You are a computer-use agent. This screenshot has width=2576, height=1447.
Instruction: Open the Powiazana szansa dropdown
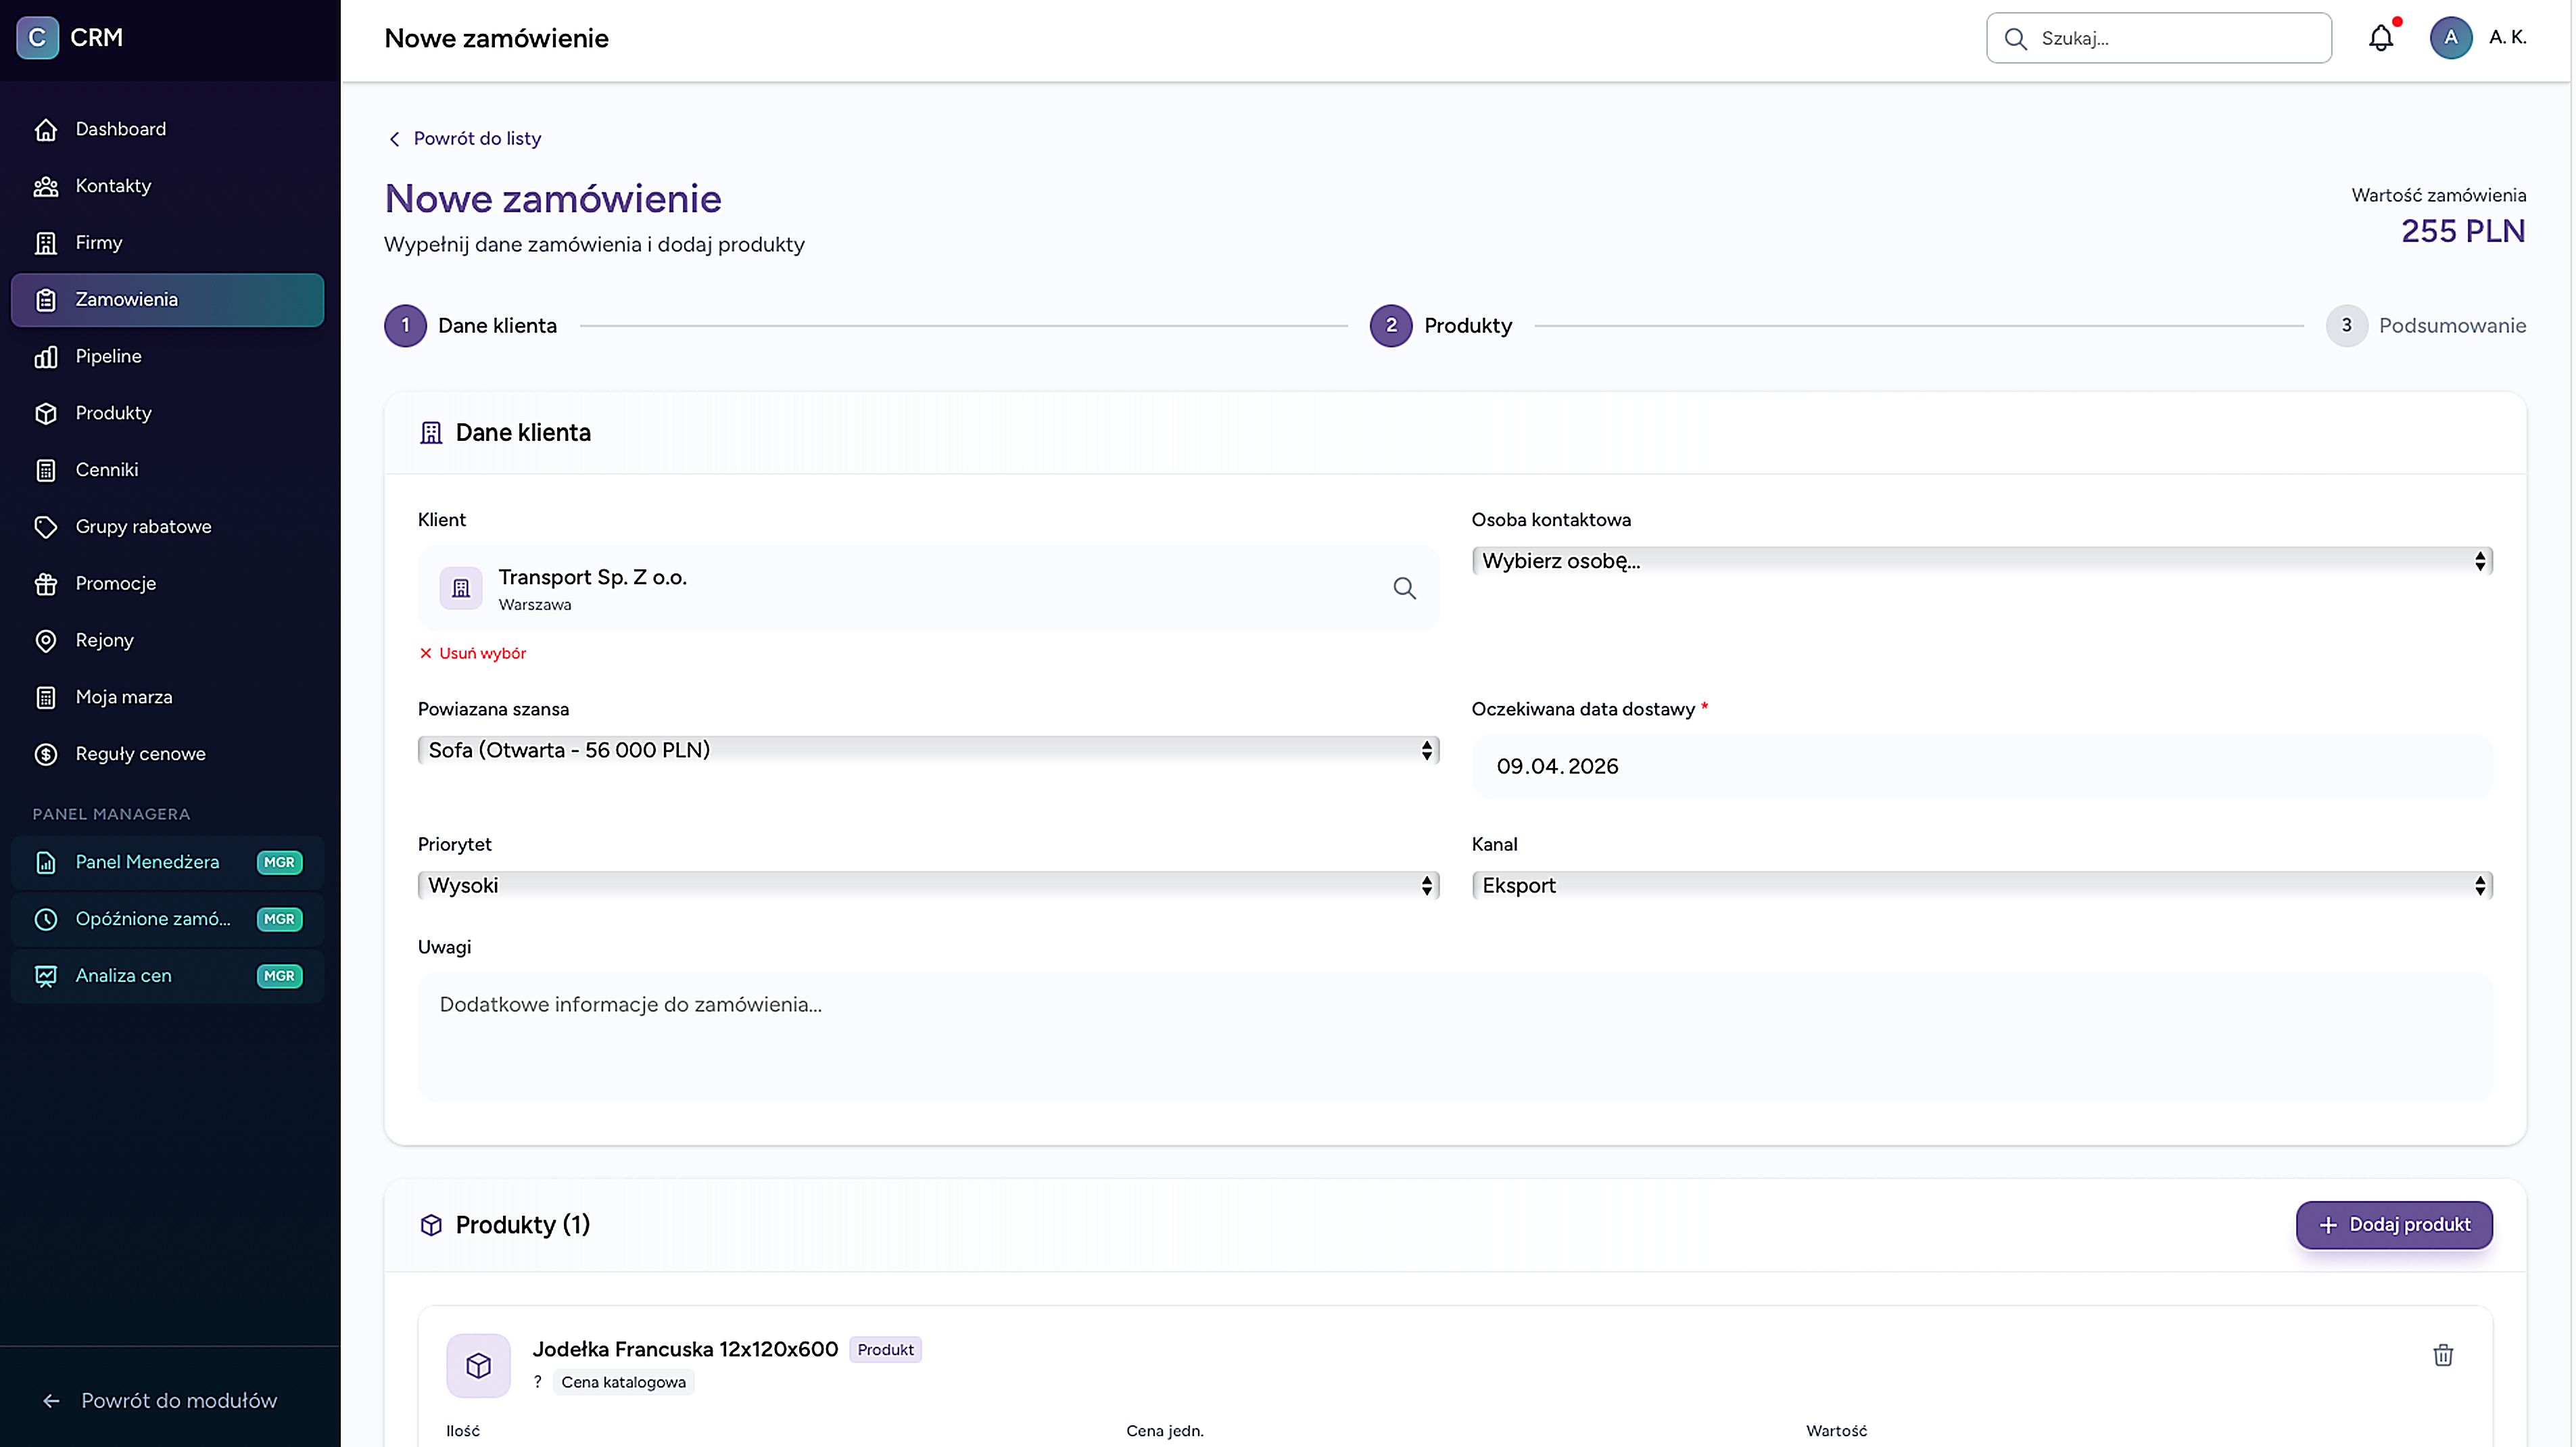click(x=928, y=750)
